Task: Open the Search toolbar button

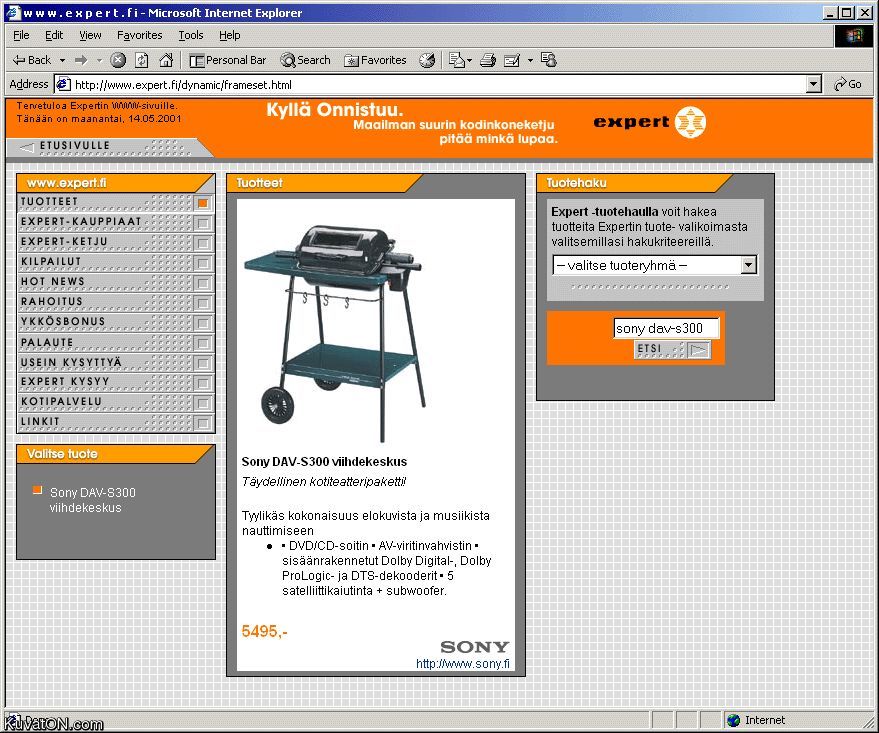Action: click(x=305, y=60)
